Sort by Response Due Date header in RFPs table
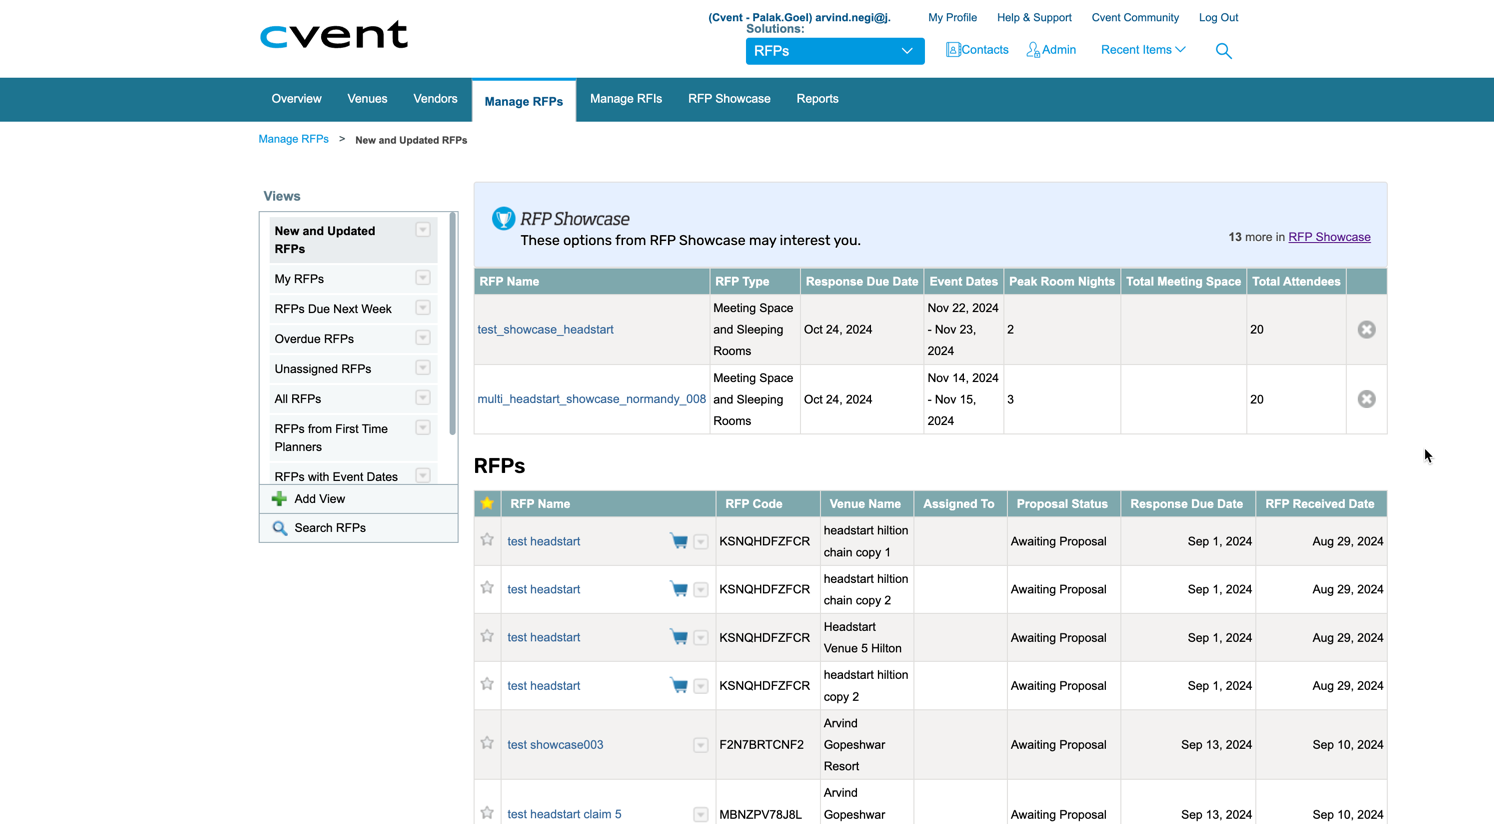The width and height of the screenshot is (1494, 824). tap(1186, 504)
